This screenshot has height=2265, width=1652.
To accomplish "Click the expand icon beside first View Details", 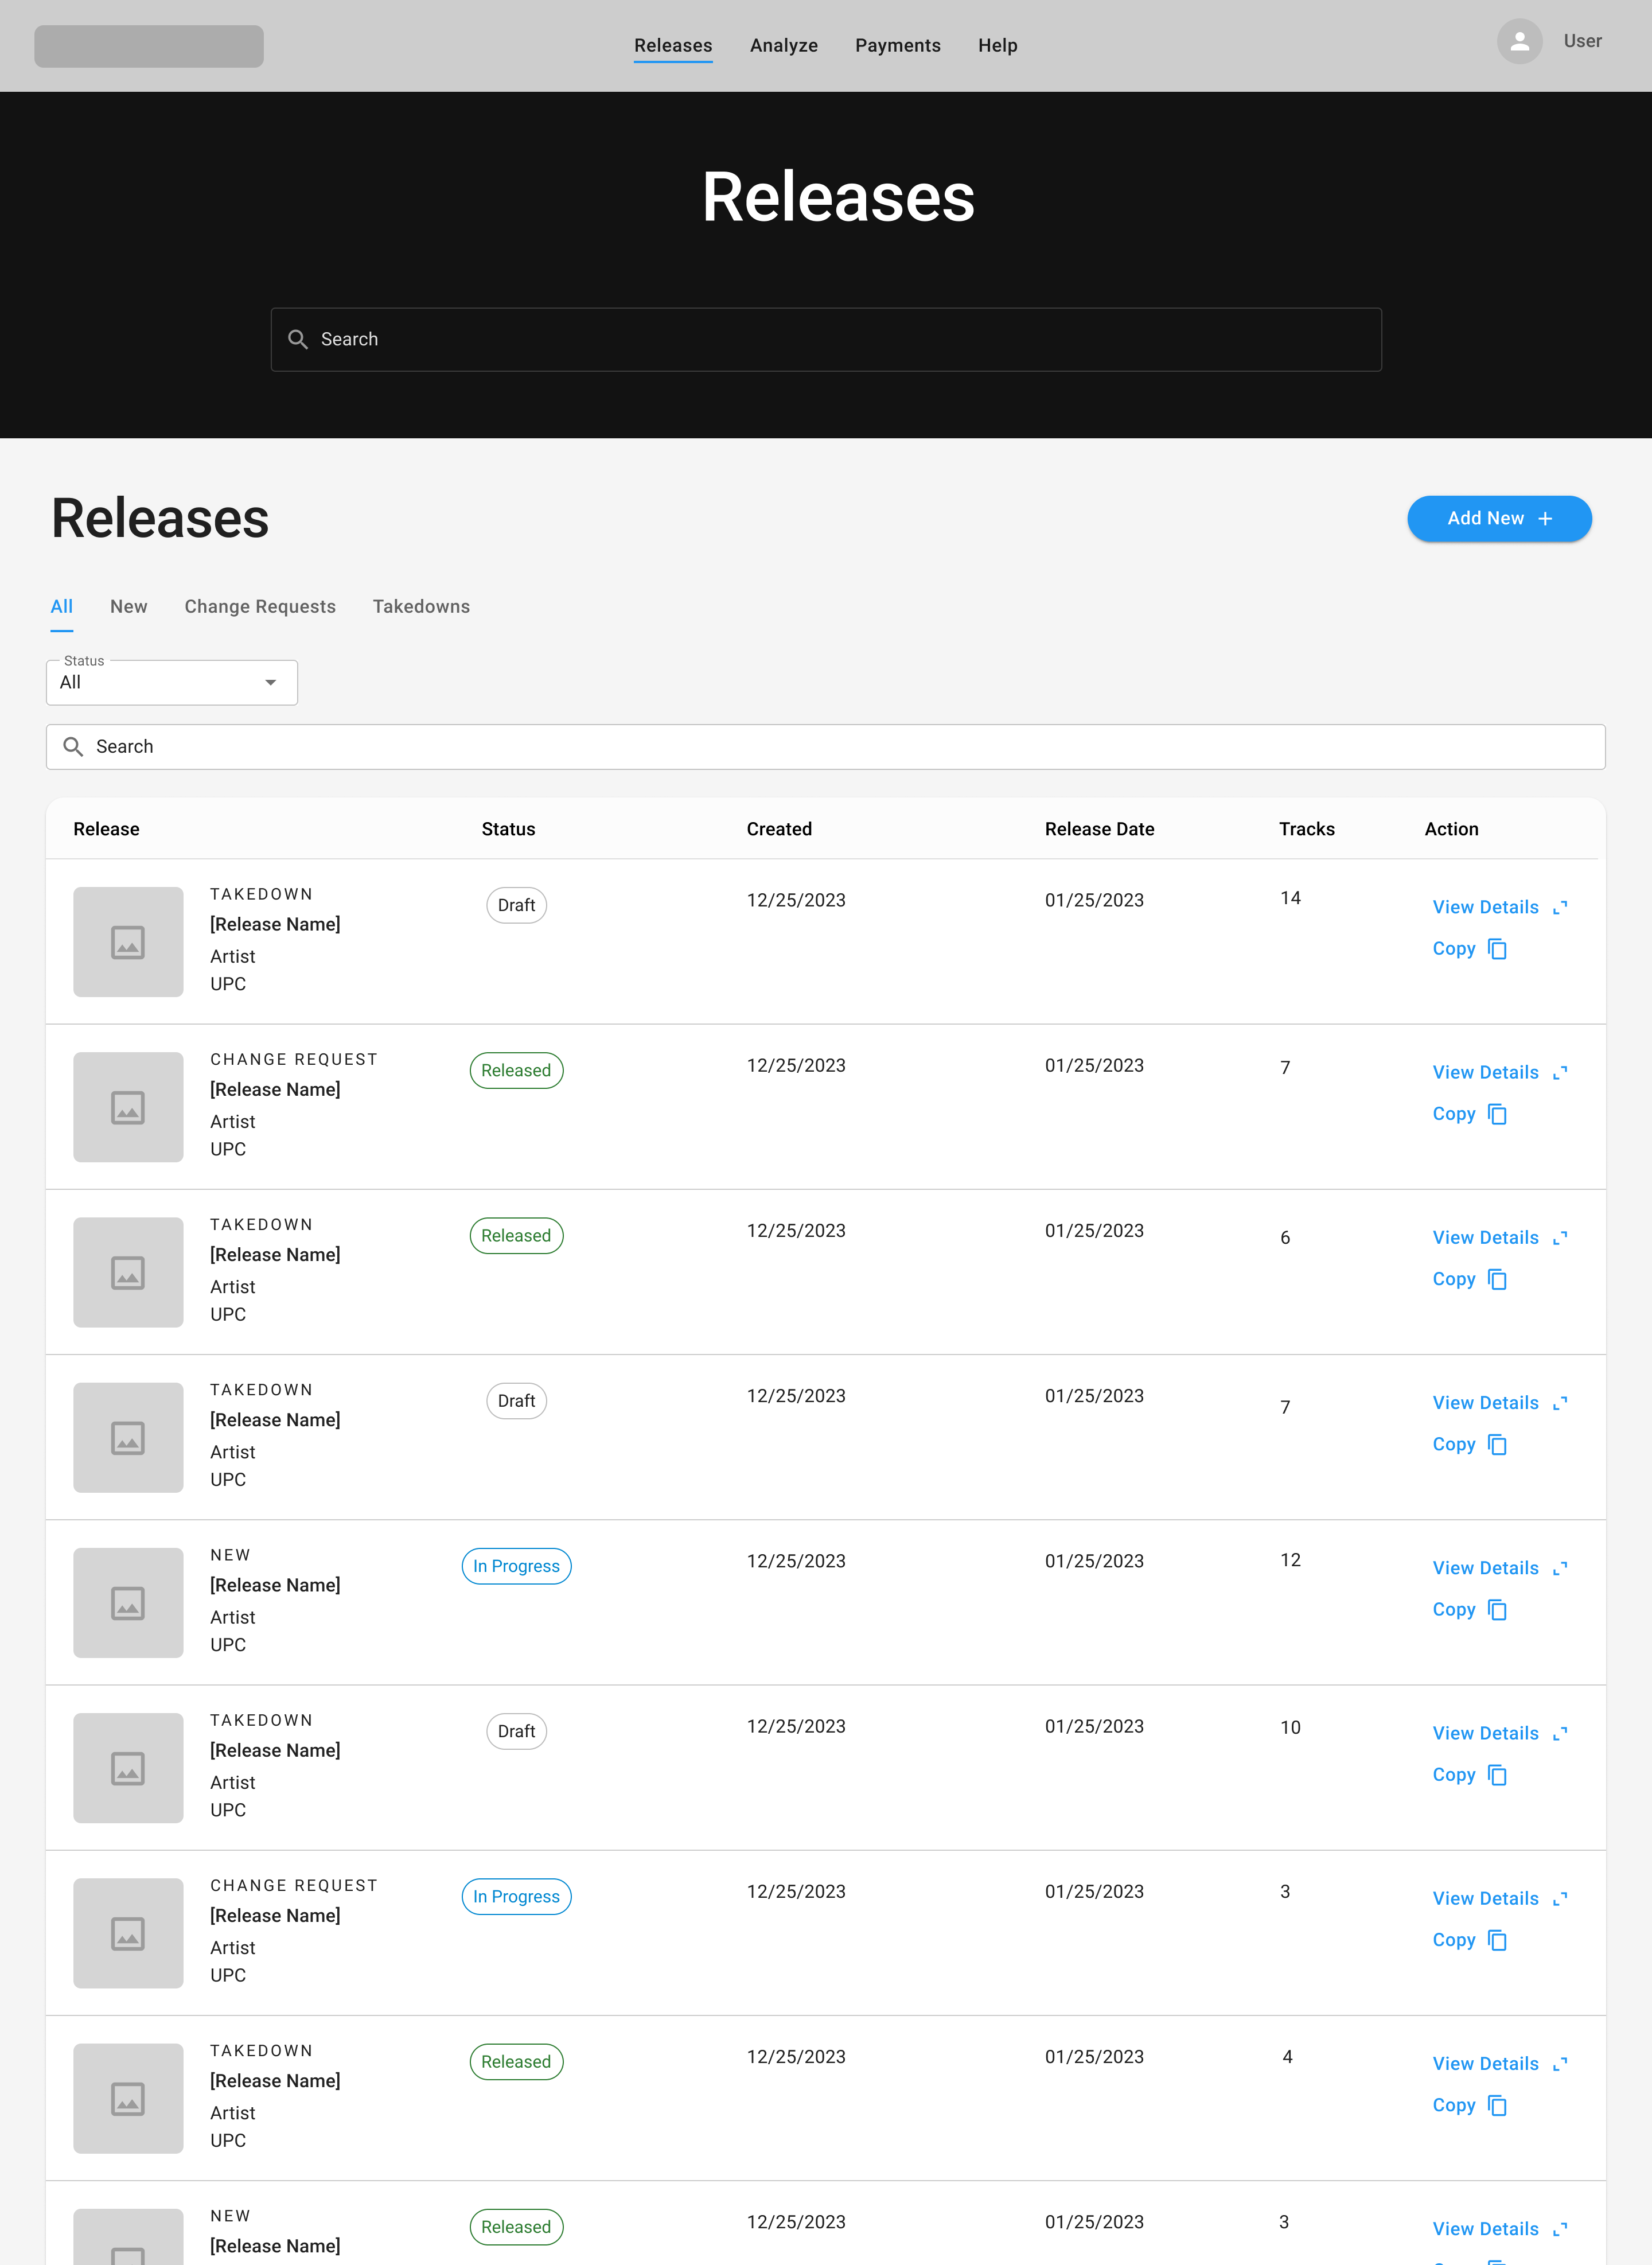I will point(1559,908).
